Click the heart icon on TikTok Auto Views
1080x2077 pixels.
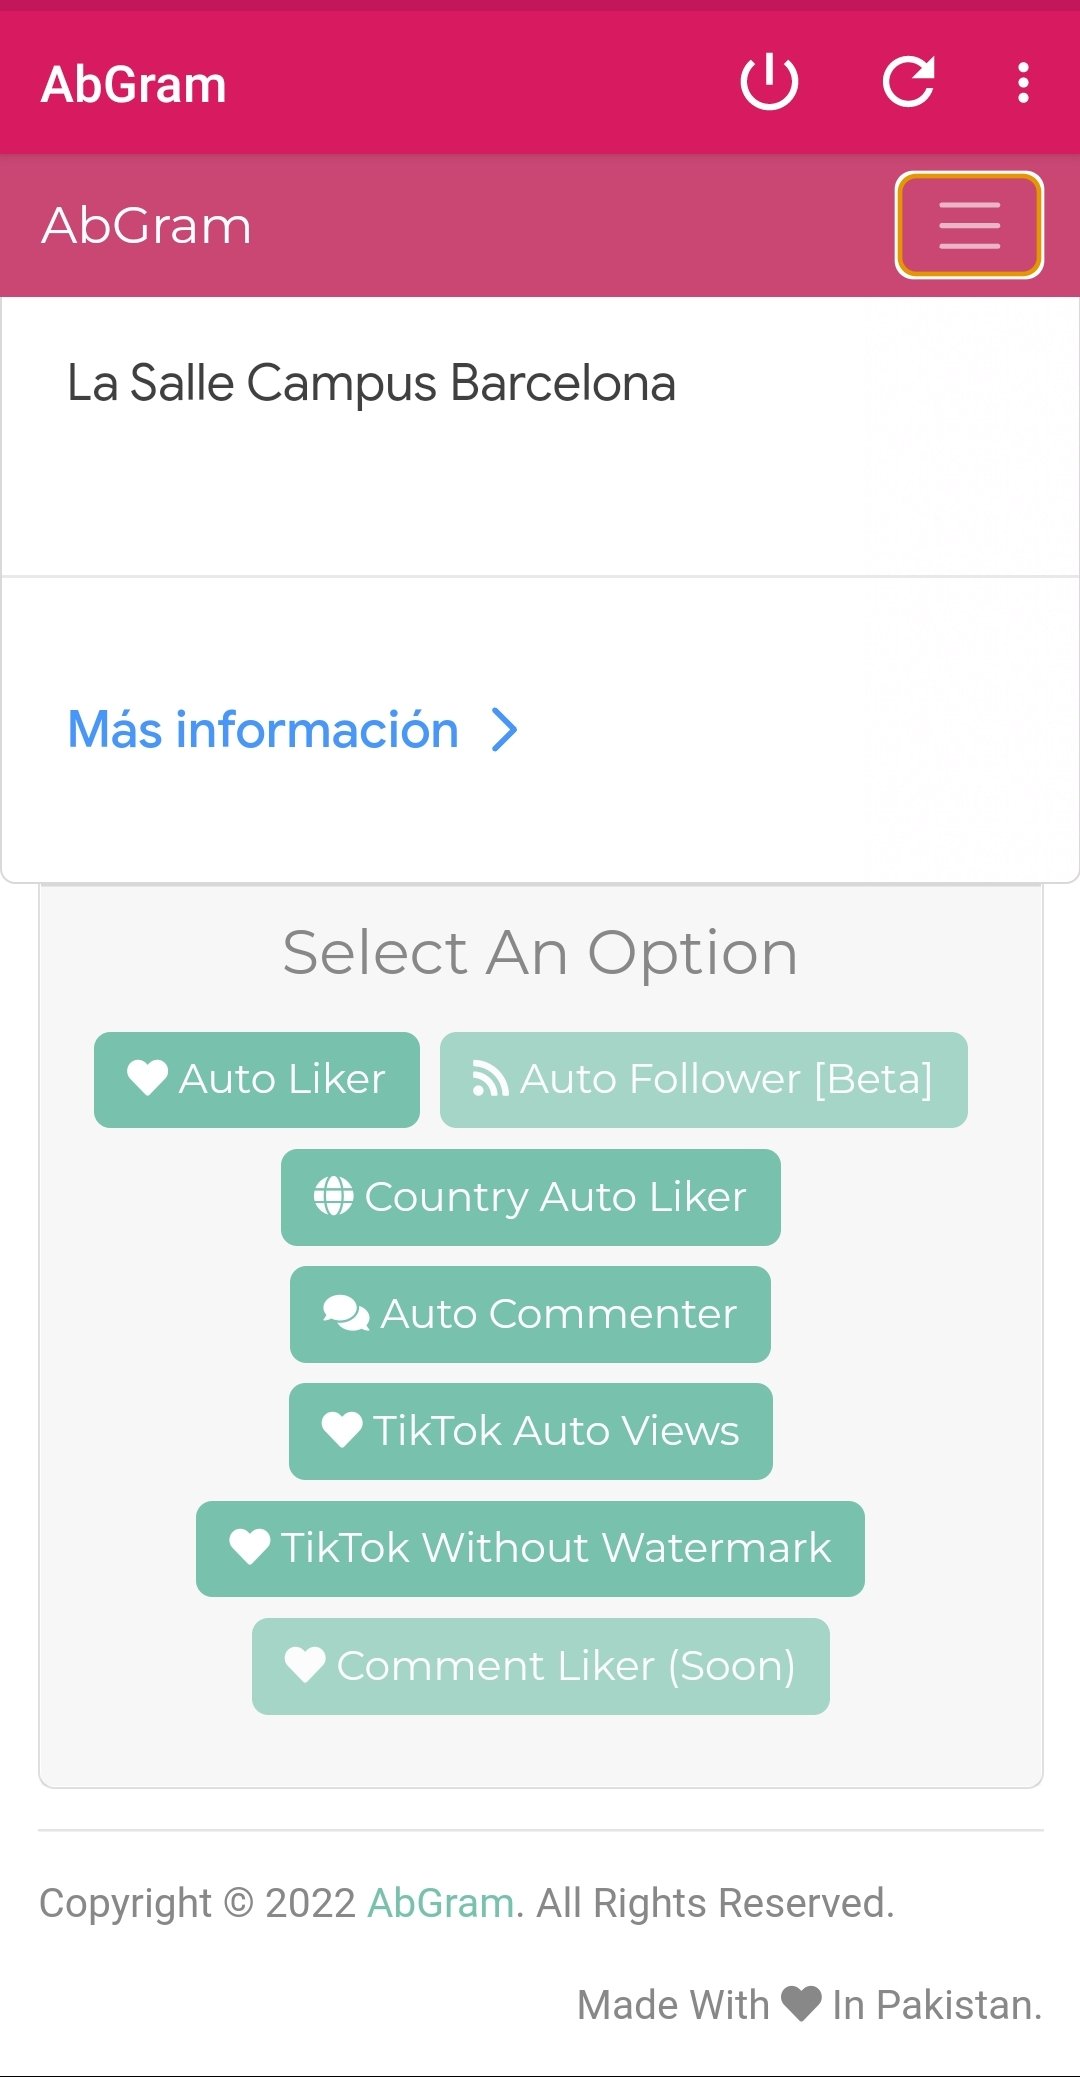(342, 1430)
